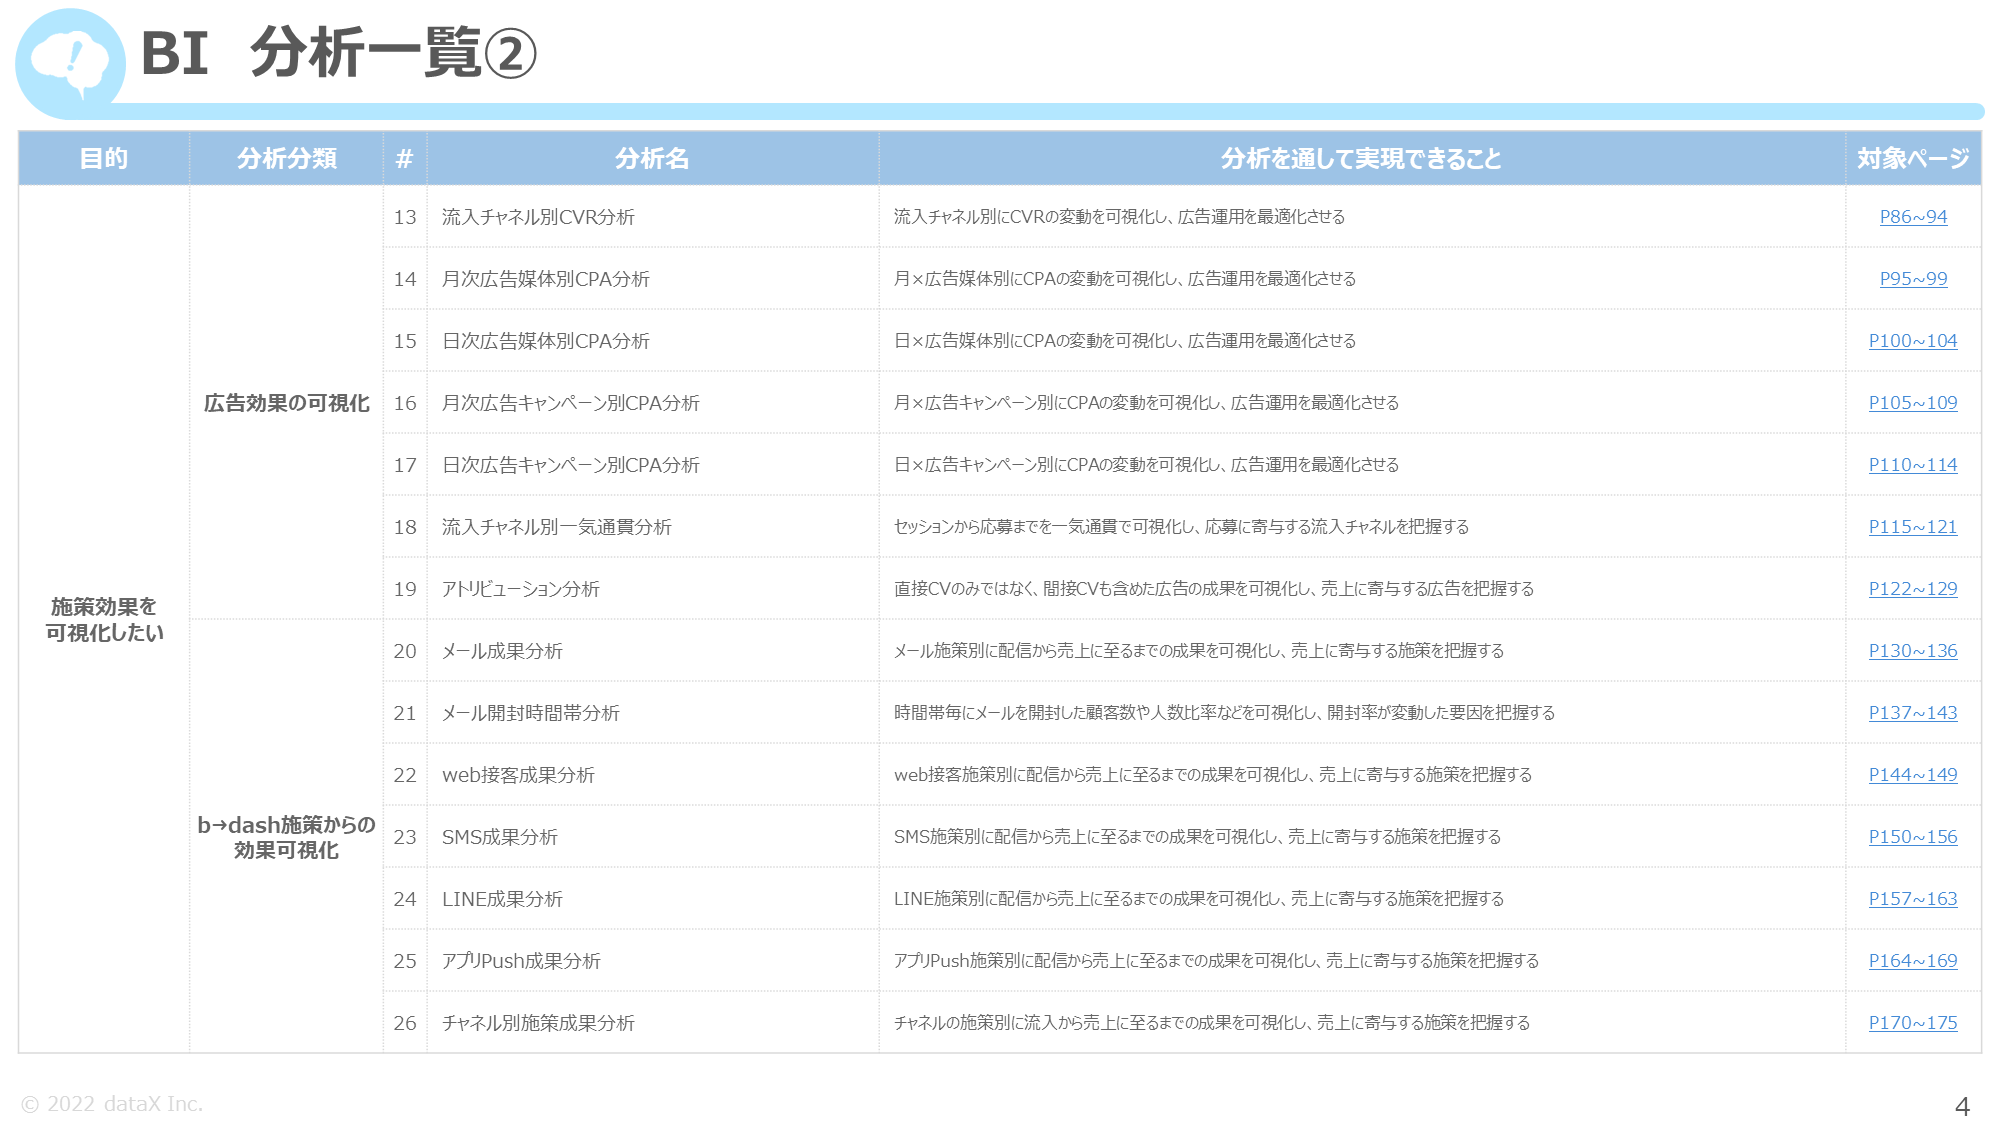Viewport: 2000px width, 1125px height.
Task: Open page link P105~109
Action: [x=1913, y=403]
